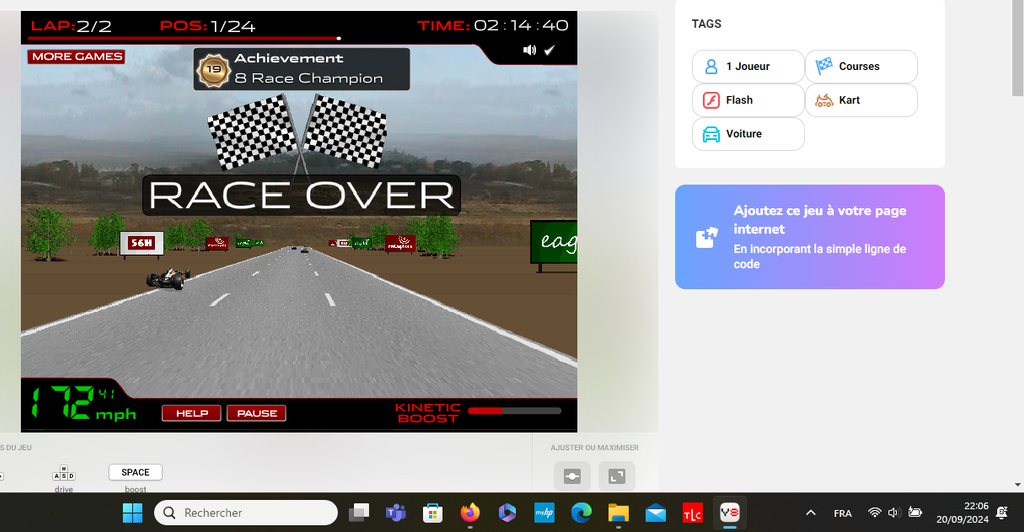Open FRA keyboard language selector

843,513
